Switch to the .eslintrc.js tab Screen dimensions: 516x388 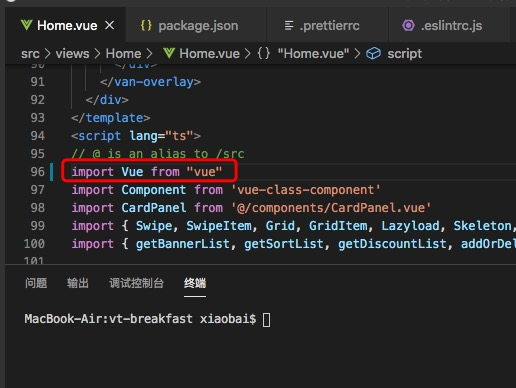click(x=449, y=25)
